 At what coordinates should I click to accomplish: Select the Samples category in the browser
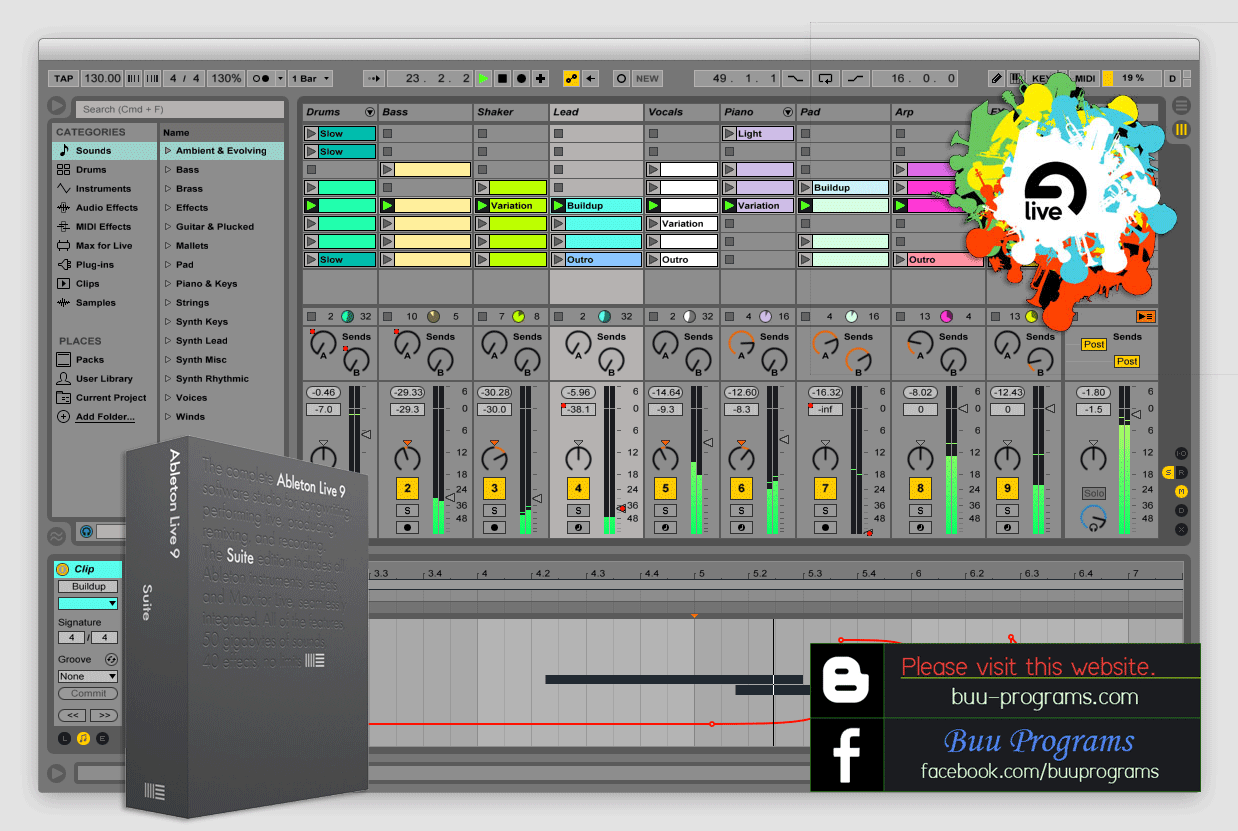pos(97,302)
